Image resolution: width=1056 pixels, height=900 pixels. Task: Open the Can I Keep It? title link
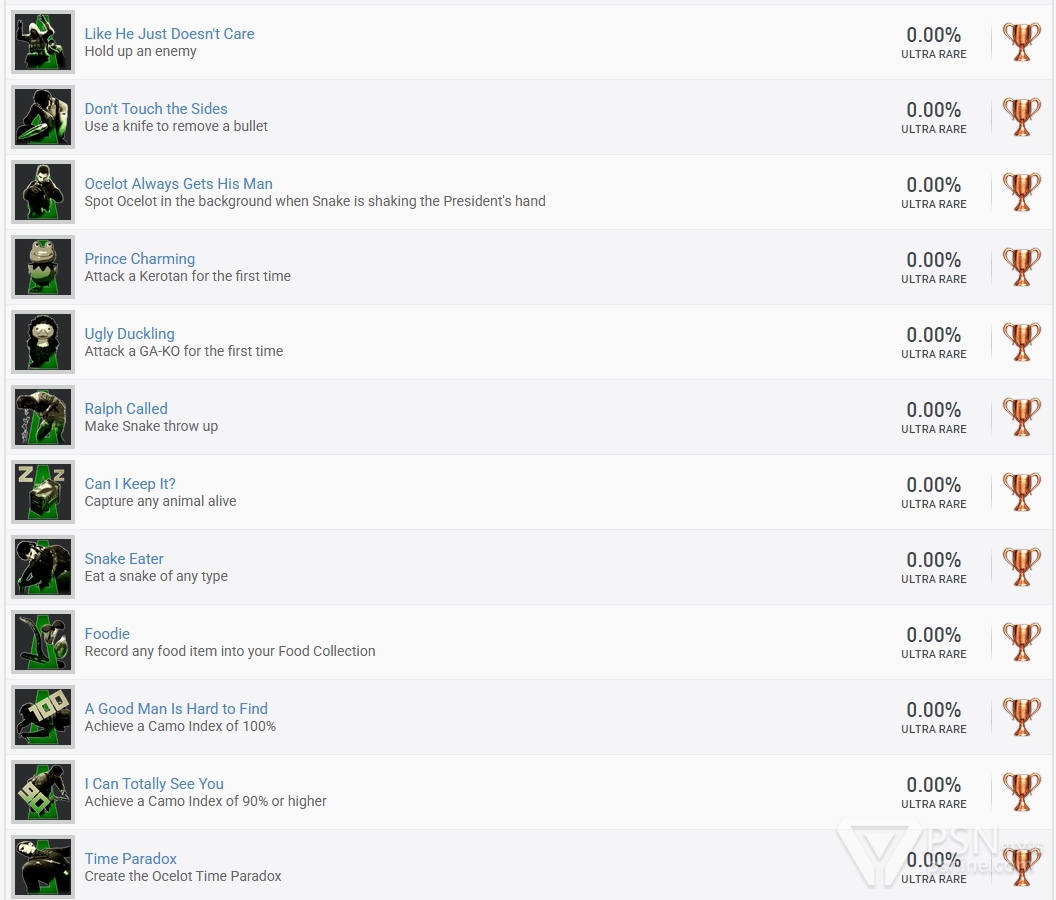(x=130, y=484)
